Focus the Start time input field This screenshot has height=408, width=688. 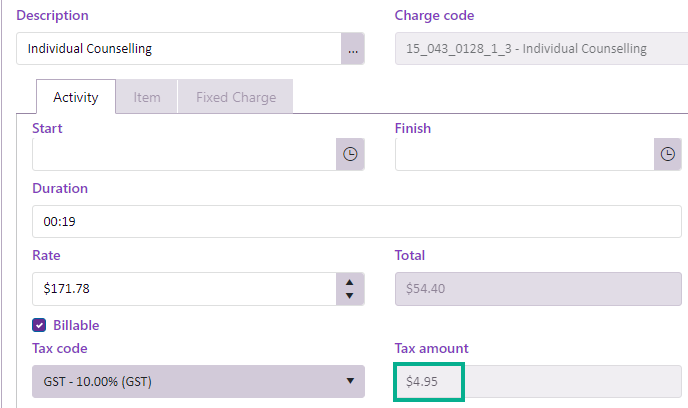[185, 155]
